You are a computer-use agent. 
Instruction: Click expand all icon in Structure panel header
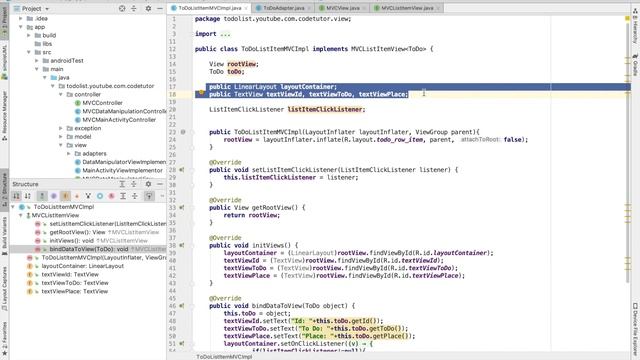(x=122, y=184)
